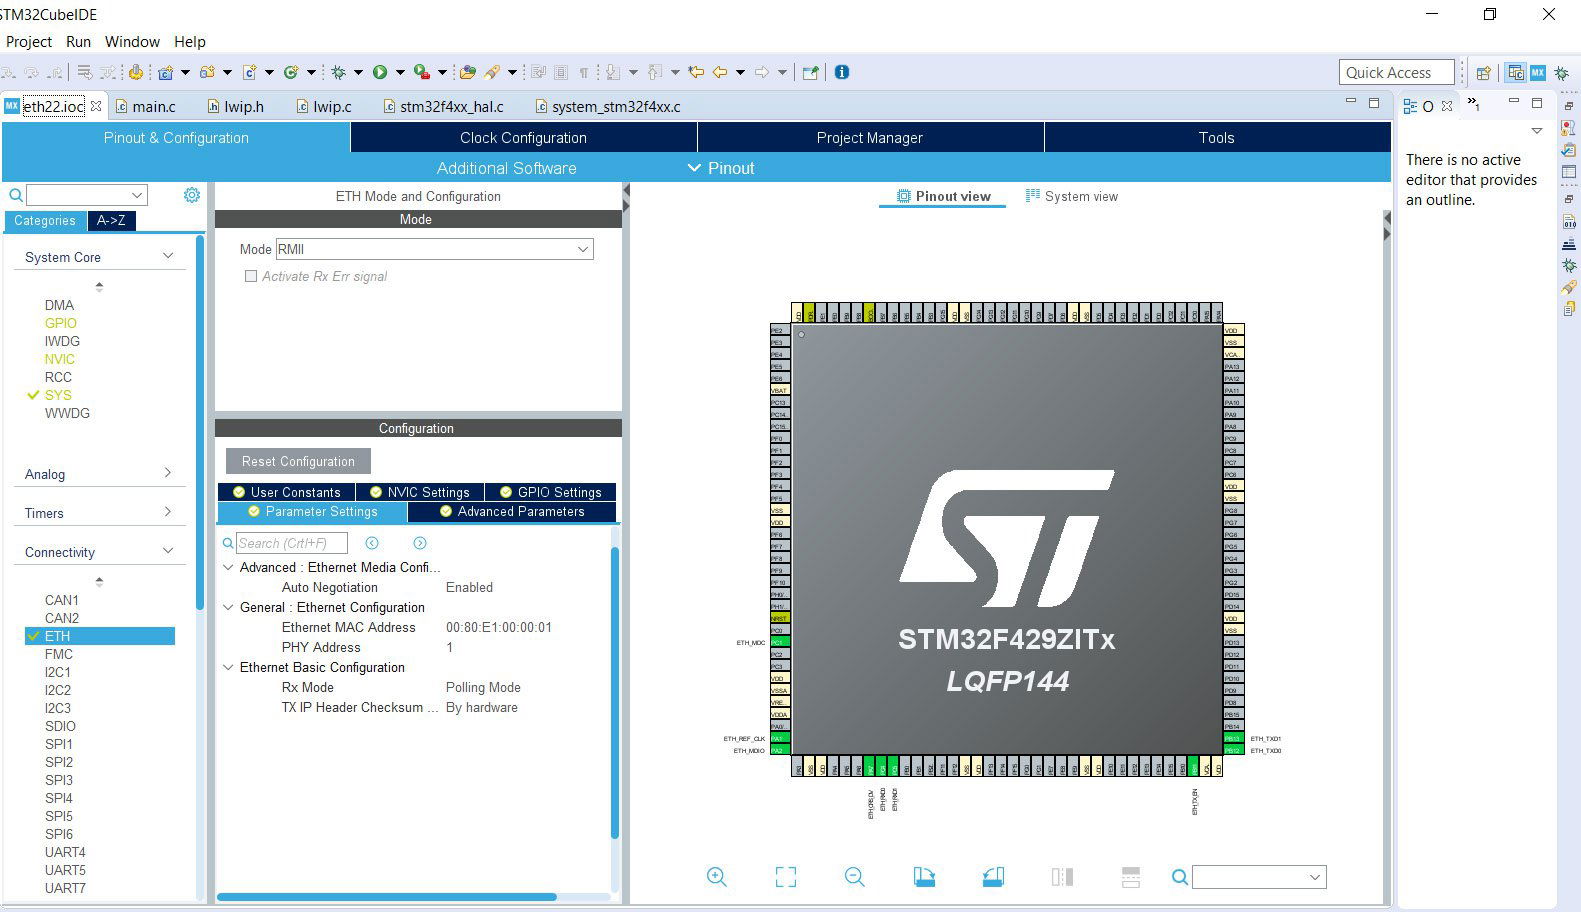
Task: Zoom out of the pinout view
Action: point(854,877)
